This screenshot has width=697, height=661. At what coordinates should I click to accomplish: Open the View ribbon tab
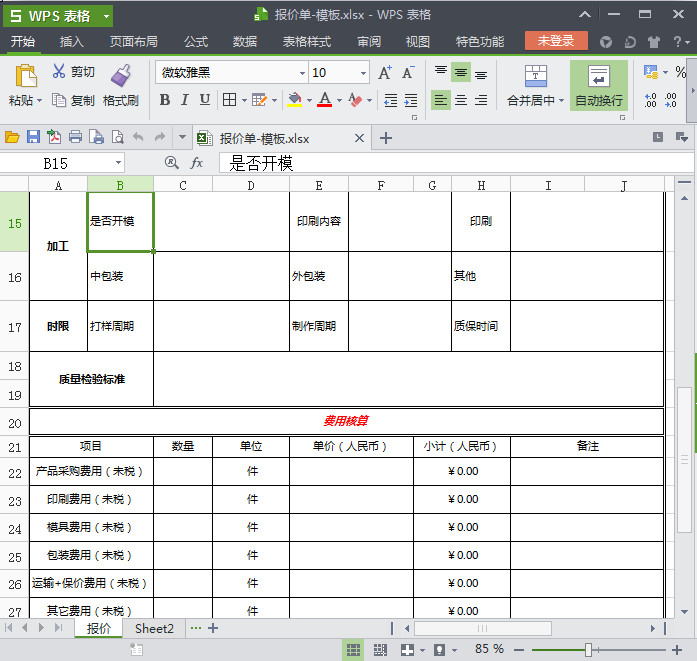[x=418, y=41]
